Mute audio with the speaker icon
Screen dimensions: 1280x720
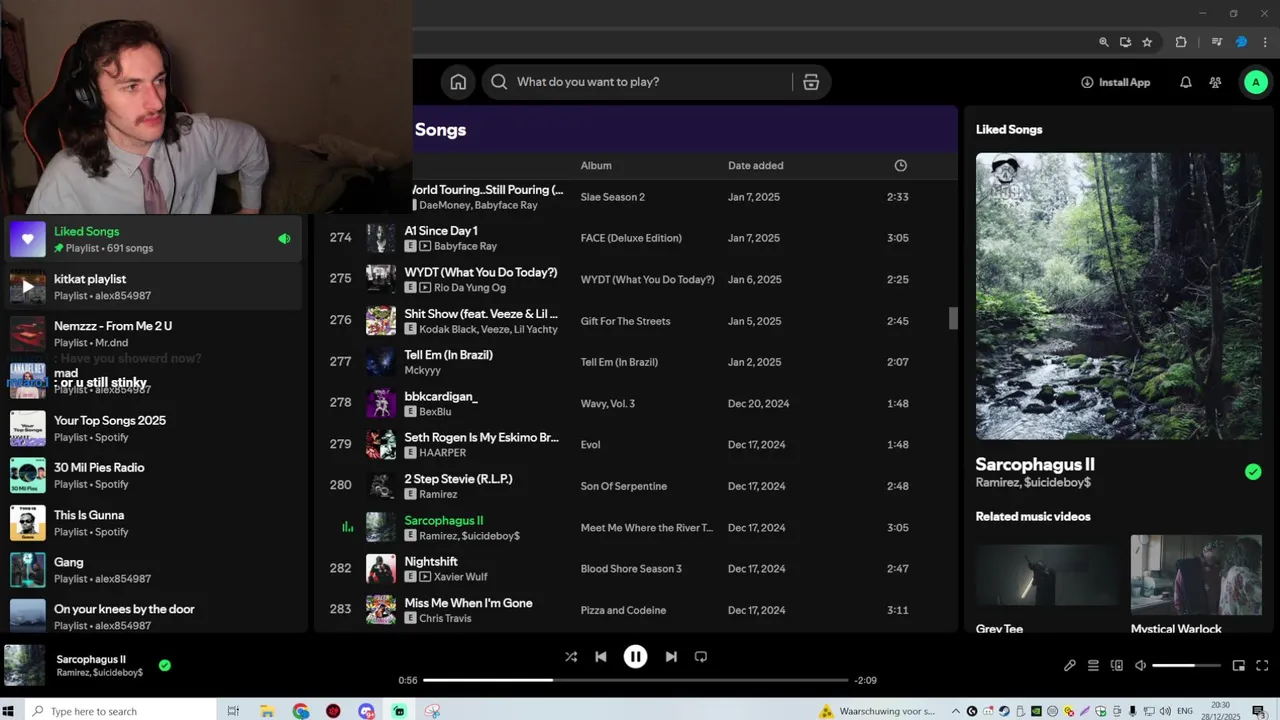1140,666
